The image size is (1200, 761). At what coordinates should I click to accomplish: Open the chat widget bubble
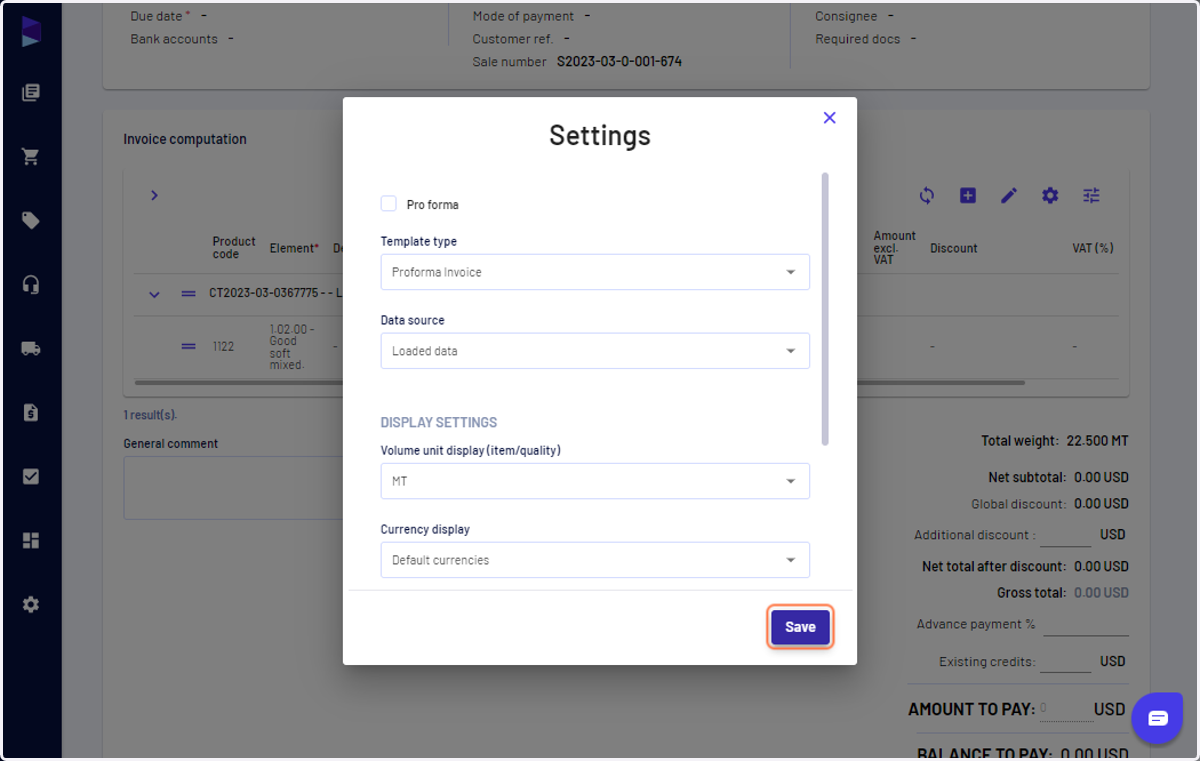click(x=1157, y=717)
